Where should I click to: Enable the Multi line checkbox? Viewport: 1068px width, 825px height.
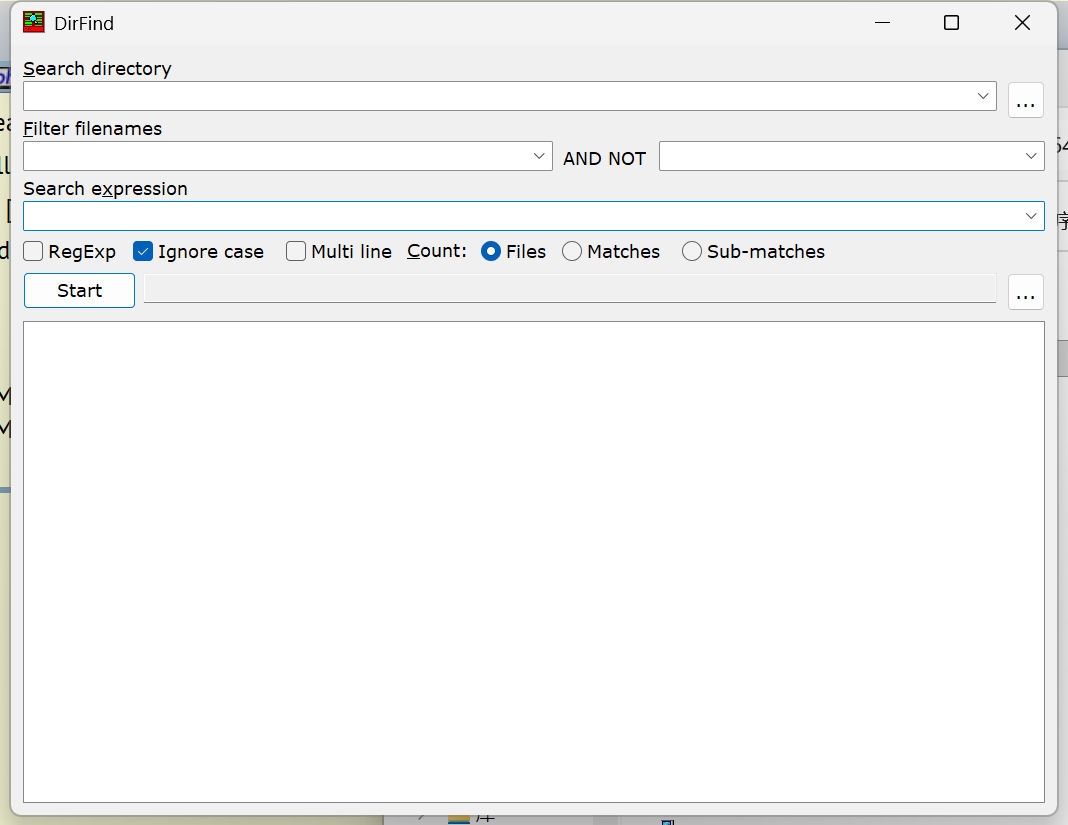(296, 251)
